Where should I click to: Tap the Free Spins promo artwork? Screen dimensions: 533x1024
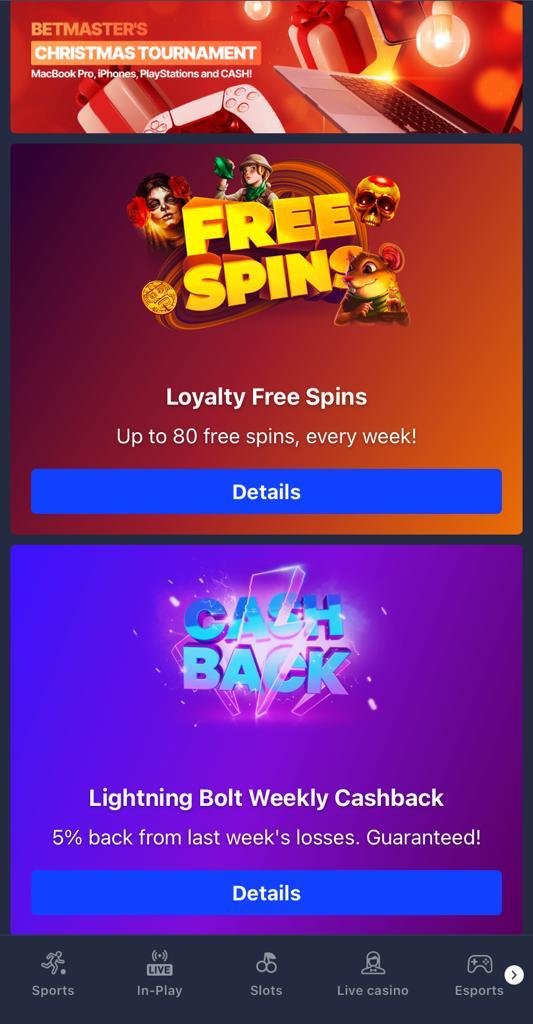[268, 242]
